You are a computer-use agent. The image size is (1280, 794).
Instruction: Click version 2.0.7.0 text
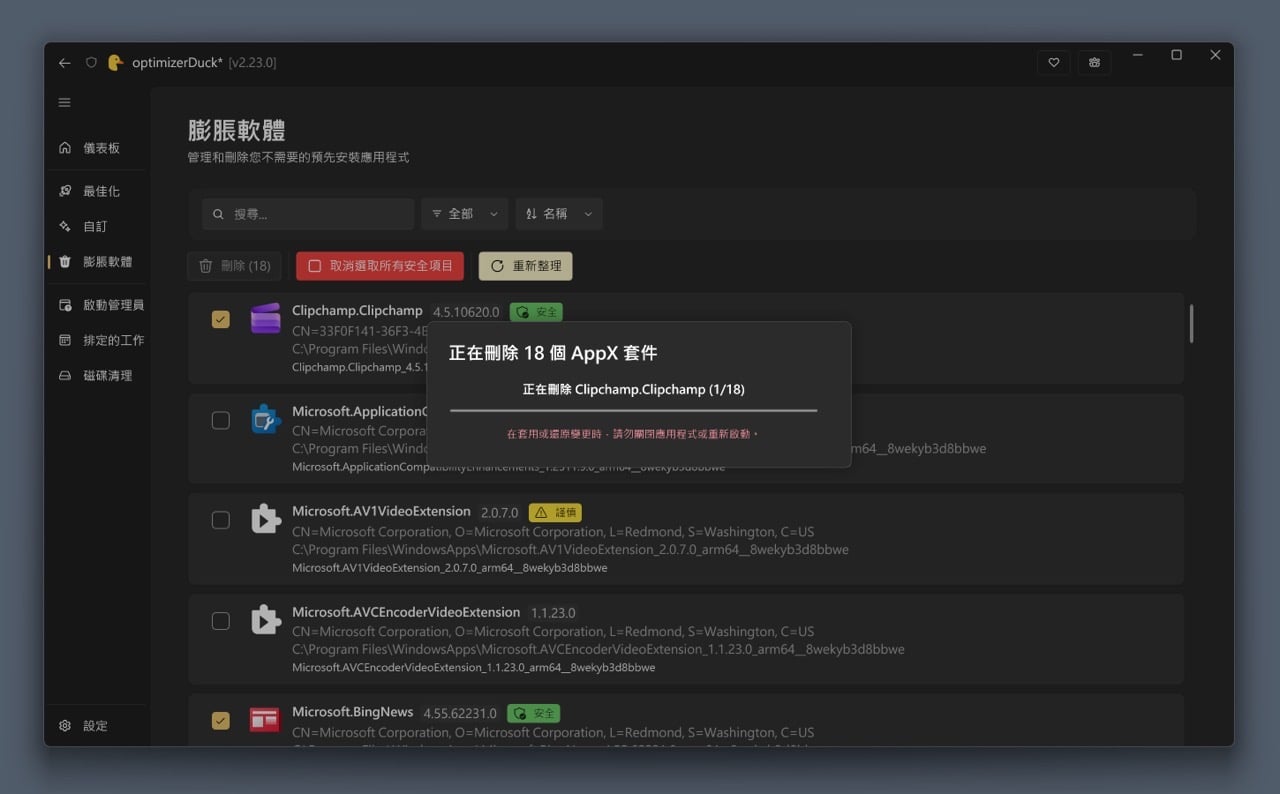[500, 512]
